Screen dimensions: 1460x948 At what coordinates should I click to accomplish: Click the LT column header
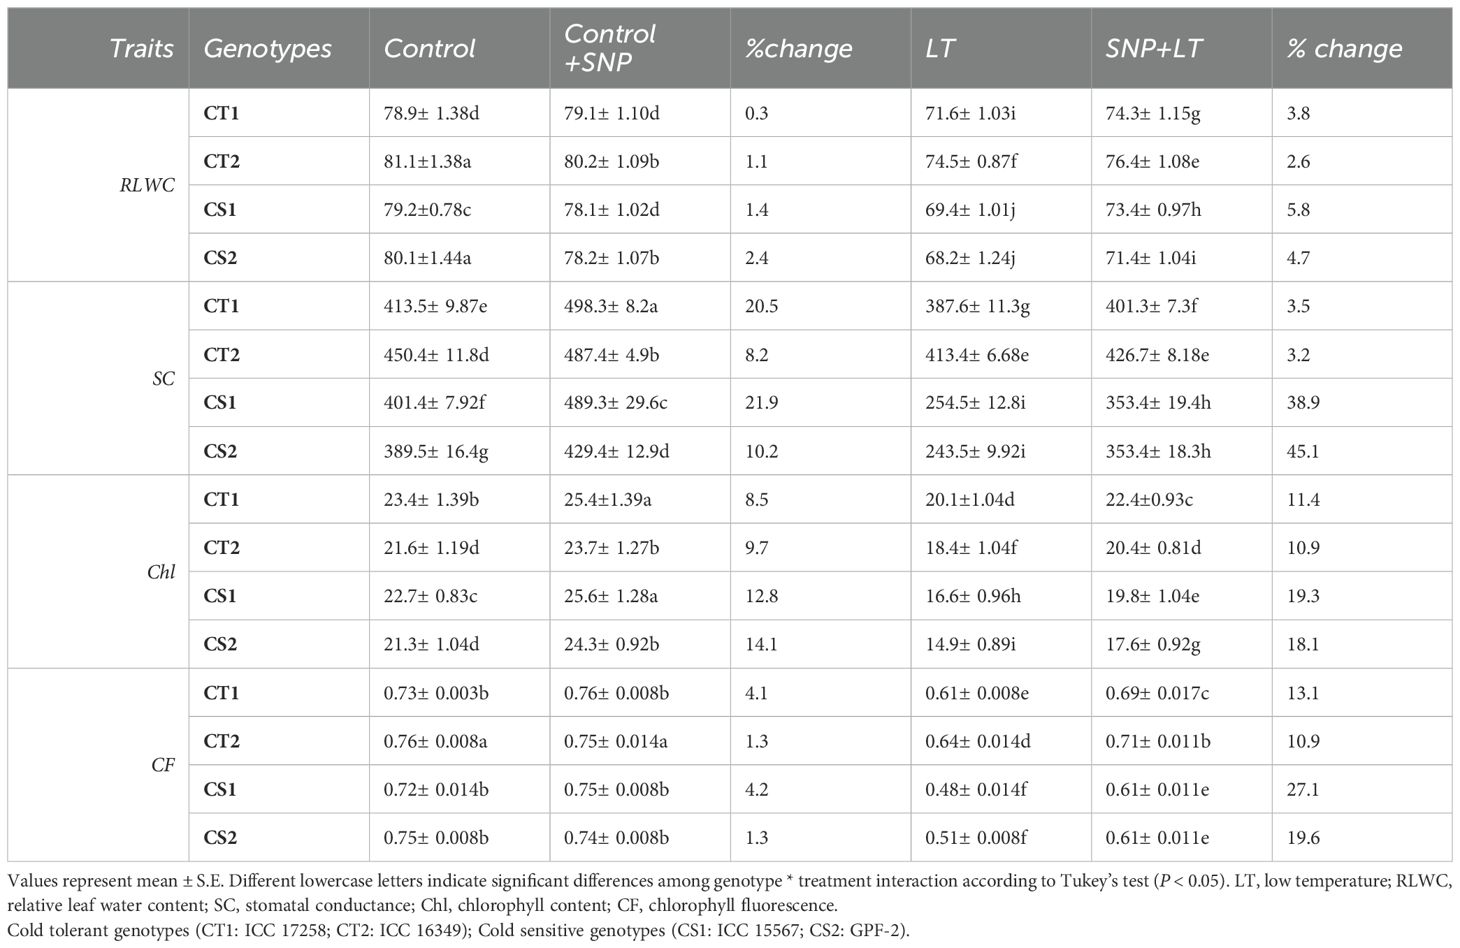(939, 48)
